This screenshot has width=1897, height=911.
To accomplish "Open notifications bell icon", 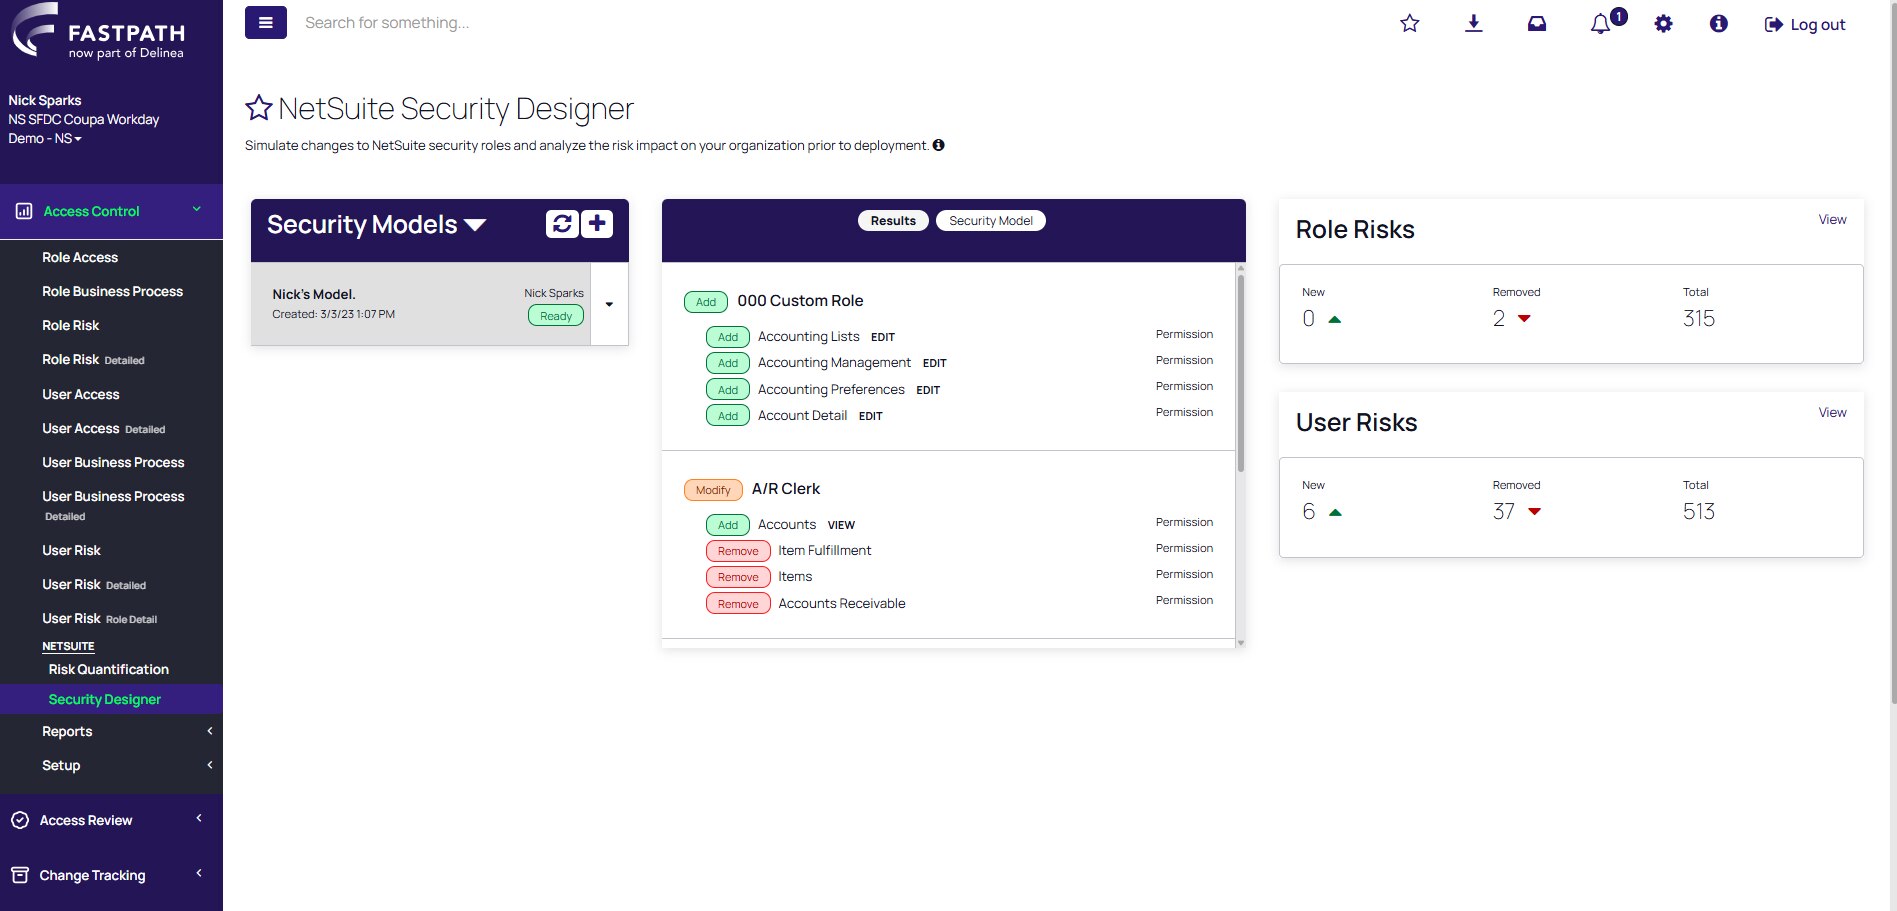I will 1603,23.
